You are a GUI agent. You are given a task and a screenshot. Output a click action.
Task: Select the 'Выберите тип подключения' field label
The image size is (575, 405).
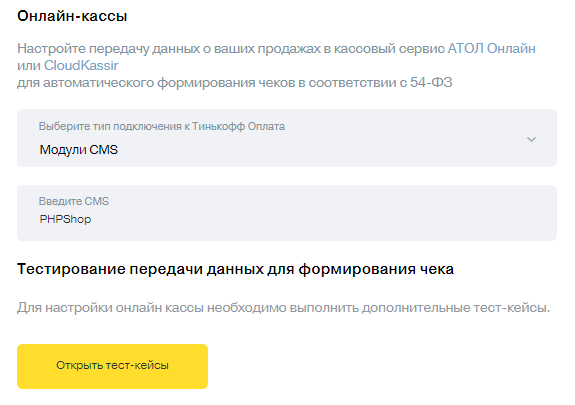tap(162, 126)
